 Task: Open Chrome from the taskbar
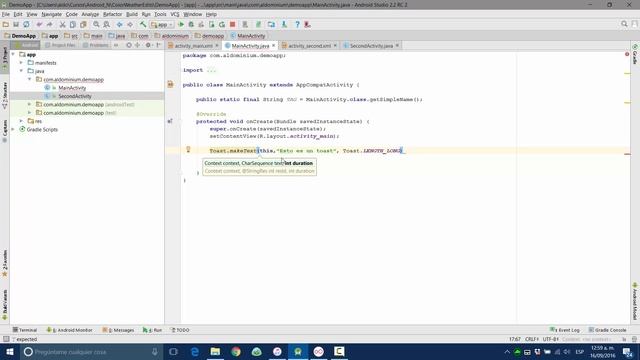point(236,351)
